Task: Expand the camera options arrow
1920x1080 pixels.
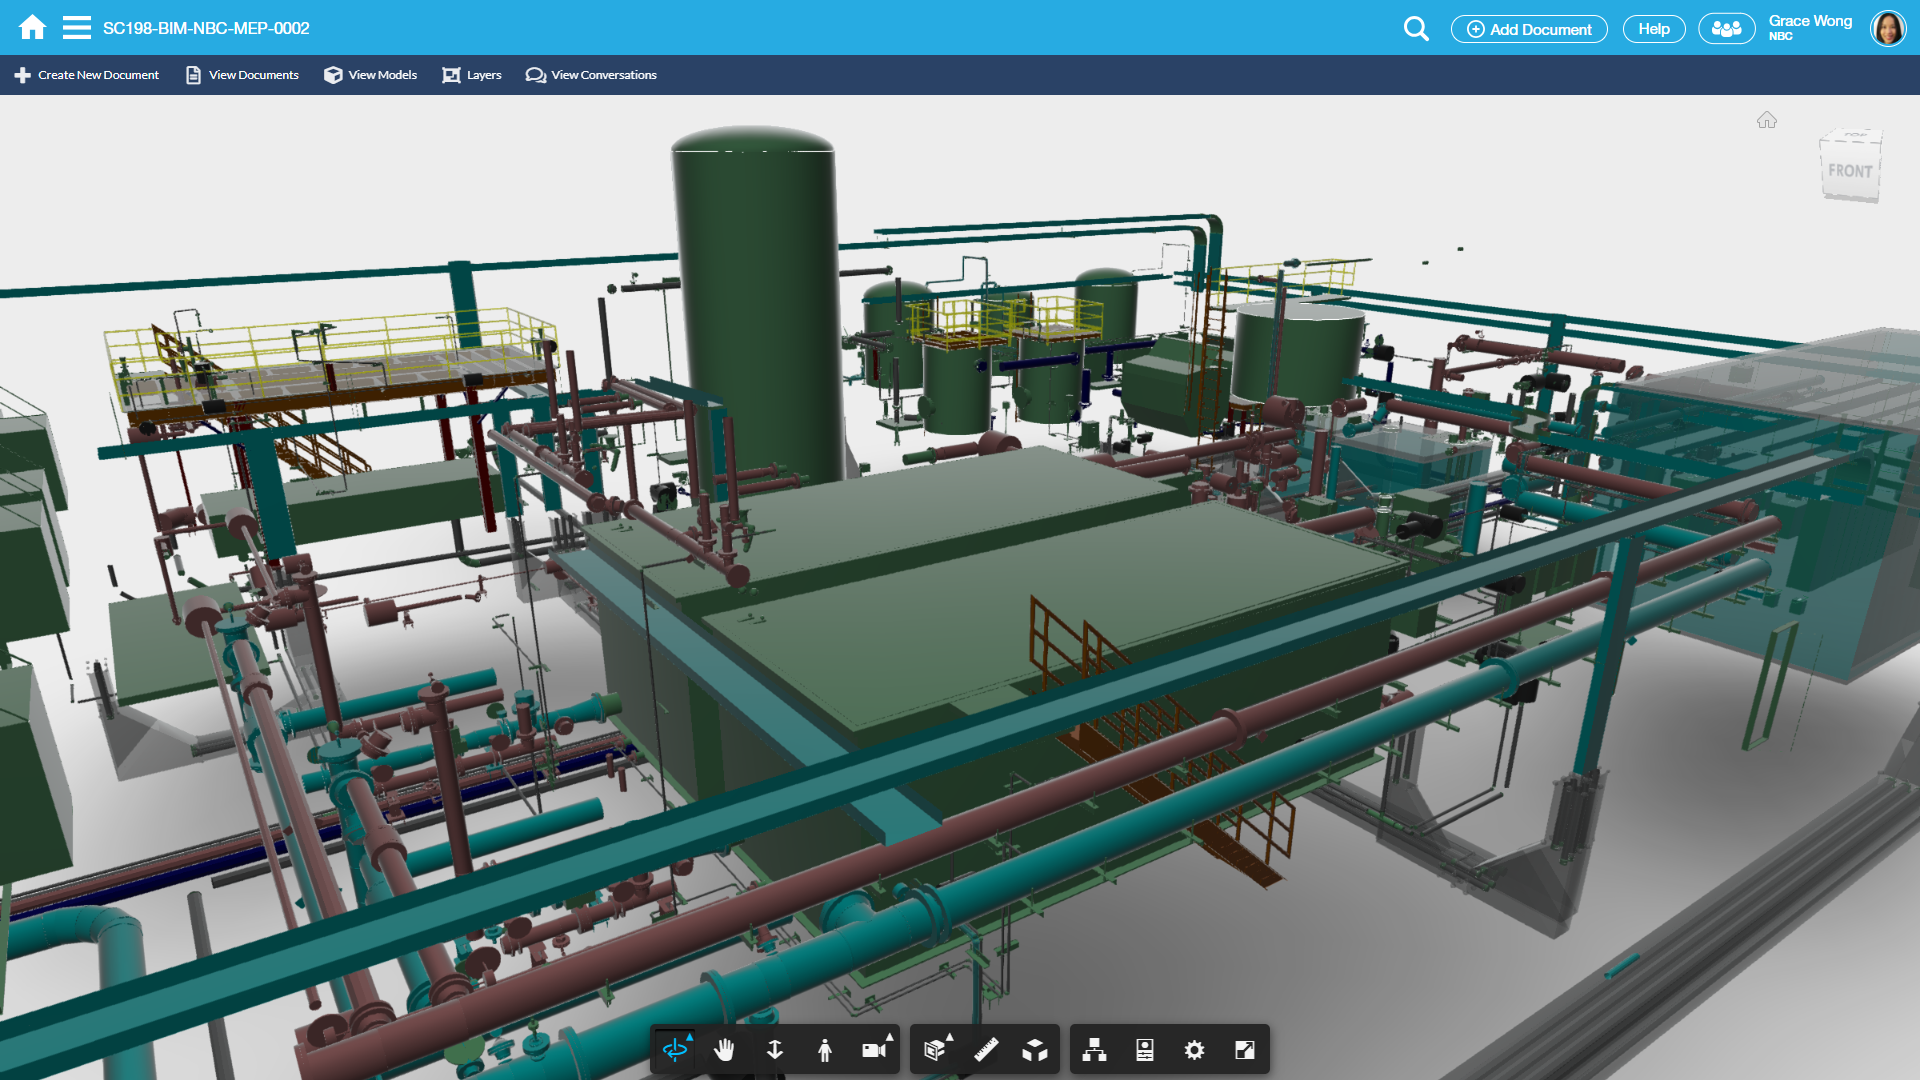Action: [890, 1037]
